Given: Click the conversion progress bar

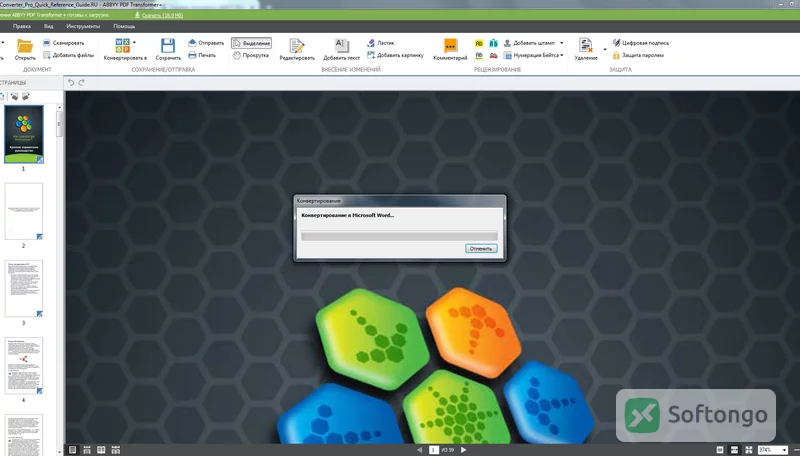Looking at the screenshot, I should 399,235.
